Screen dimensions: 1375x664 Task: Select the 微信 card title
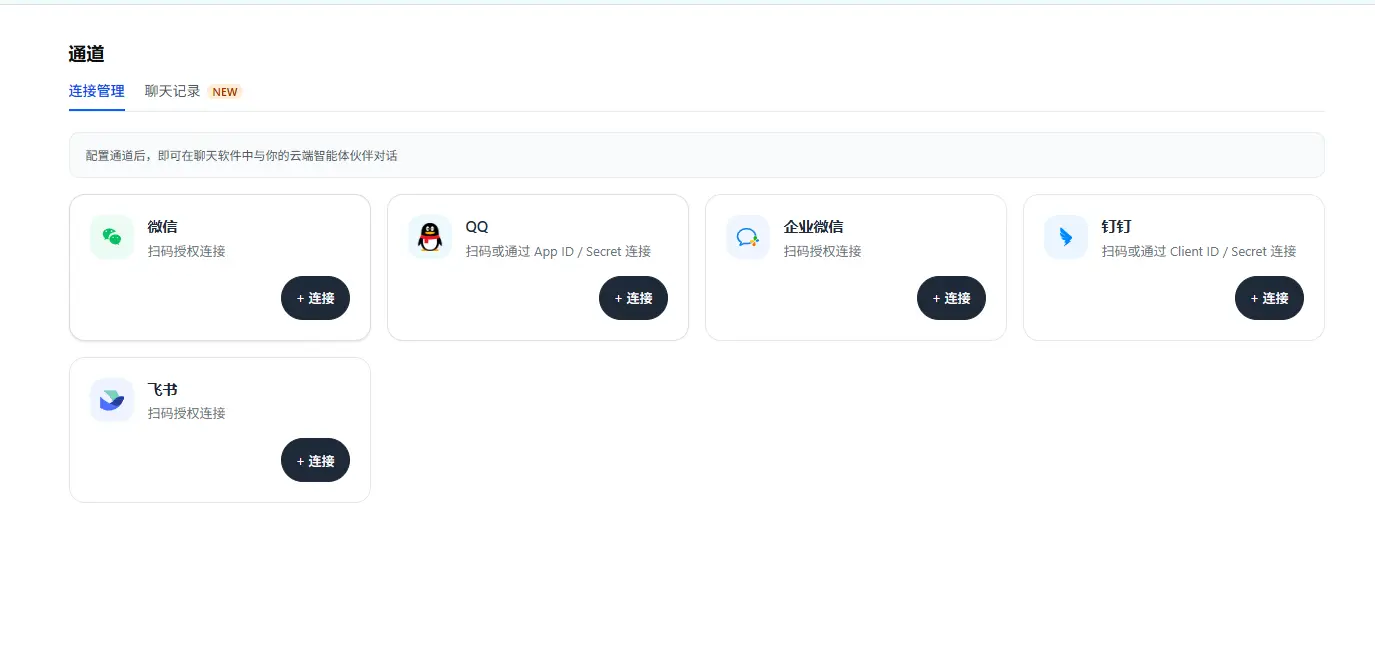163,227
